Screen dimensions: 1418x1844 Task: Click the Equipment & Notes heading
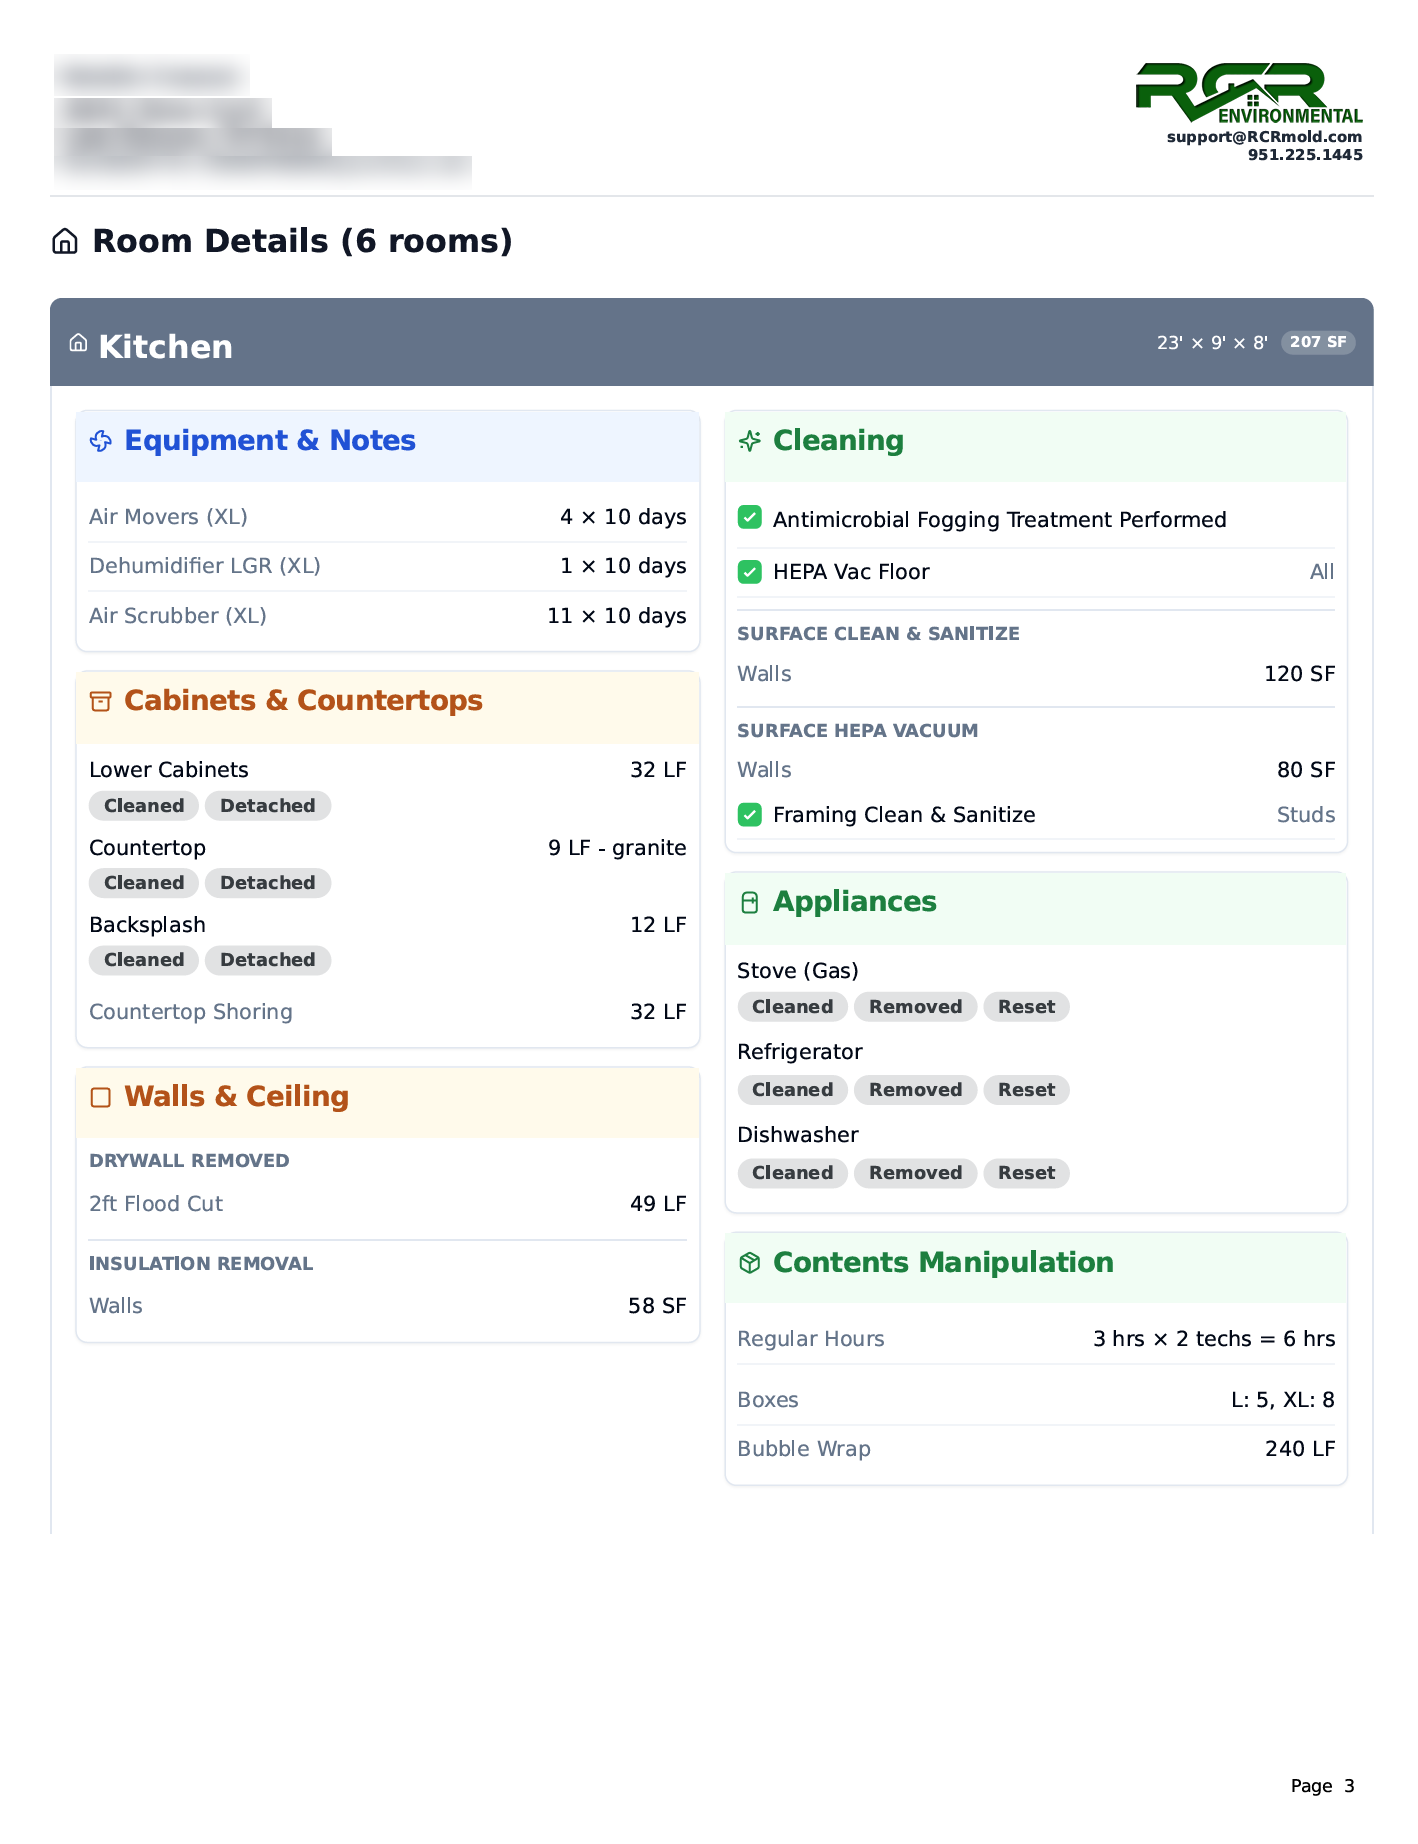[x=270, y=441]
